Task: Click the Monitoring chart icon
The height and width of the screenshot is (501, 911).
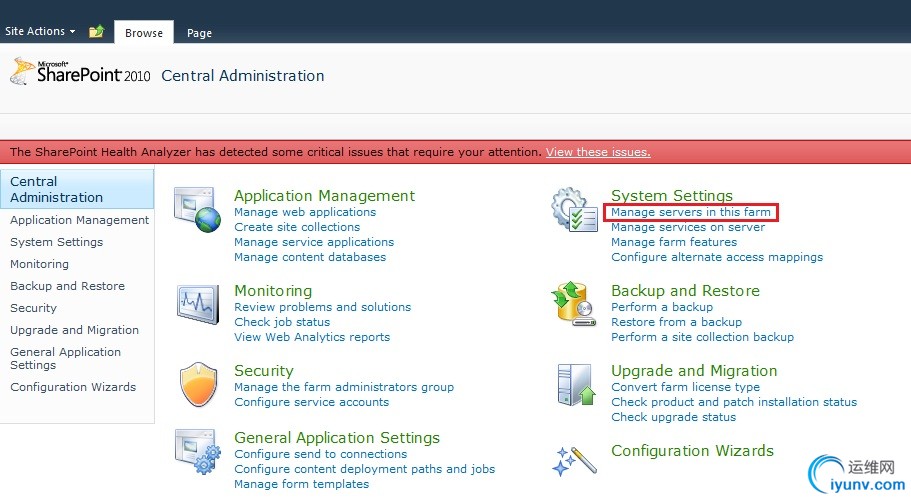Action: point(198,303)
